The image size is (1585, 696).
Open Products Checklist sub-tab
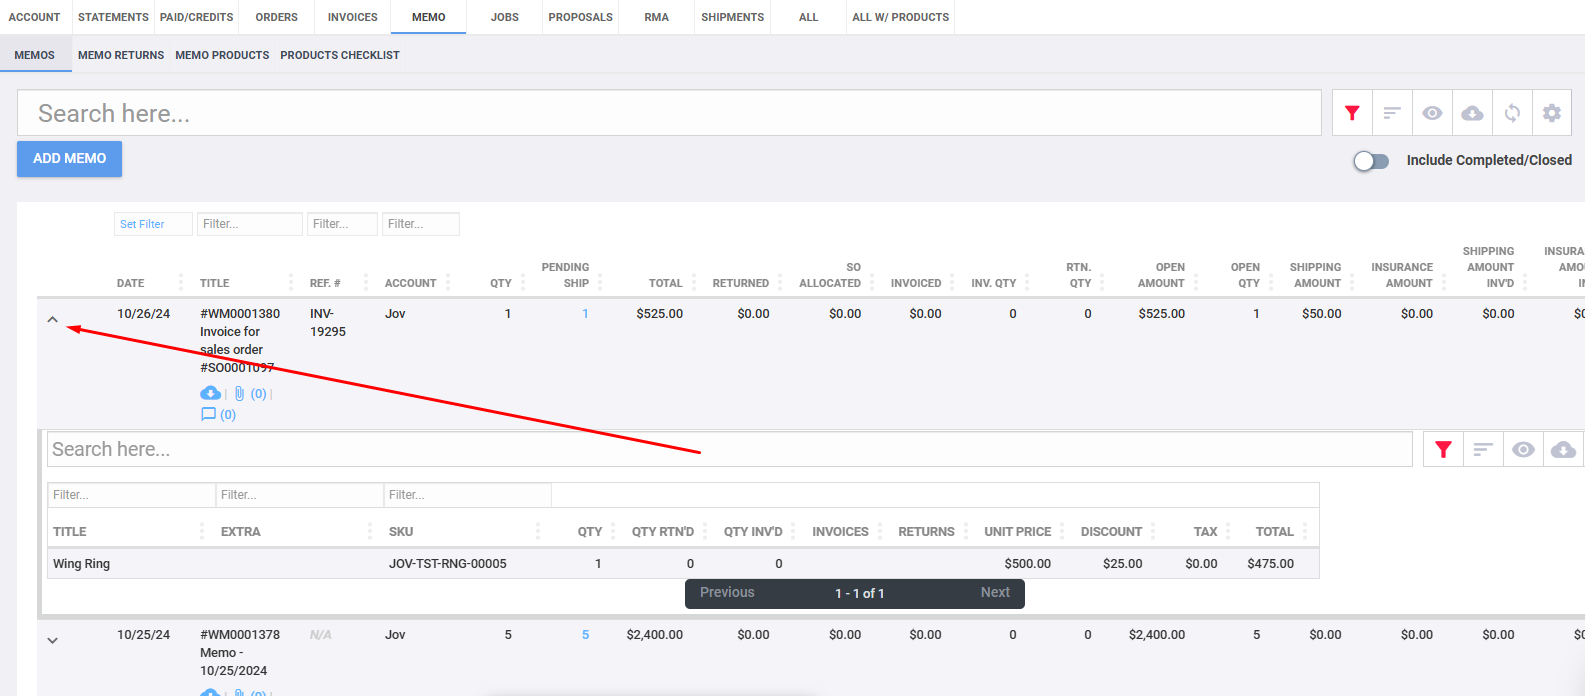[340, 55]
